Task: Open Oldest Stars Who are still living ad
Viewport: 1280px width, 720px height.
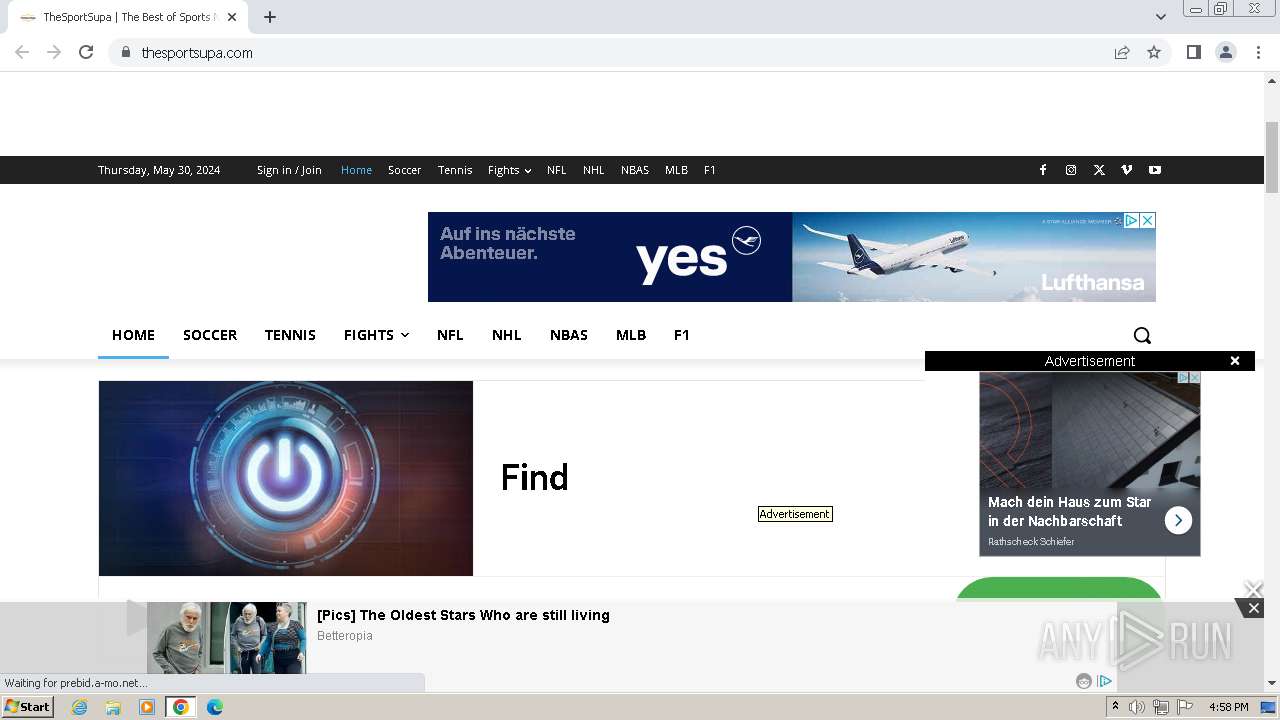Action: [463, 615]
